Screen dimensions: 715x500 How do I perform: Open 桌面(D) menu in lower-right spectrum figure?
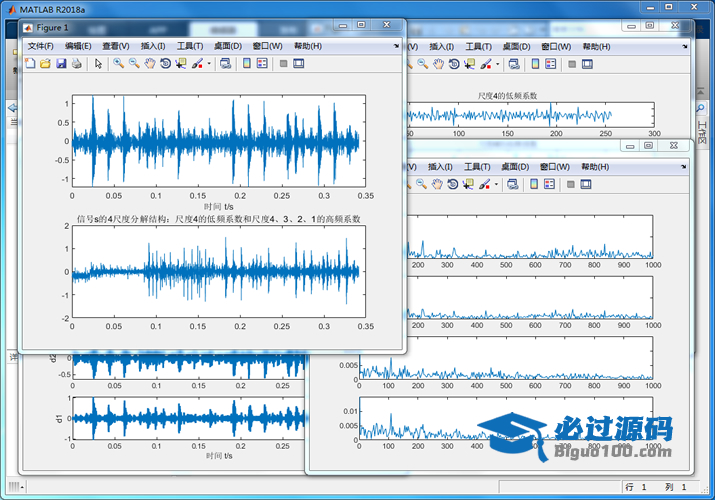pyautogui.click(x=515, y=167)
